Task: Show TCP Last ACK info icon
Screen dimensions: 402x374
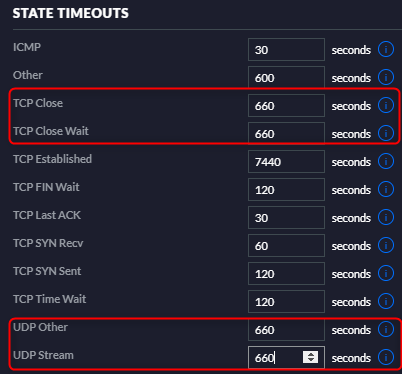Action: [x=386, y=217]
